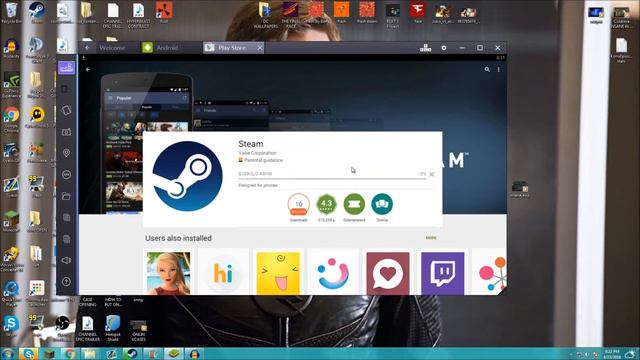Open the Similar apps badge
This screenshot has width=640, height=360.
[x=382, y=204]
